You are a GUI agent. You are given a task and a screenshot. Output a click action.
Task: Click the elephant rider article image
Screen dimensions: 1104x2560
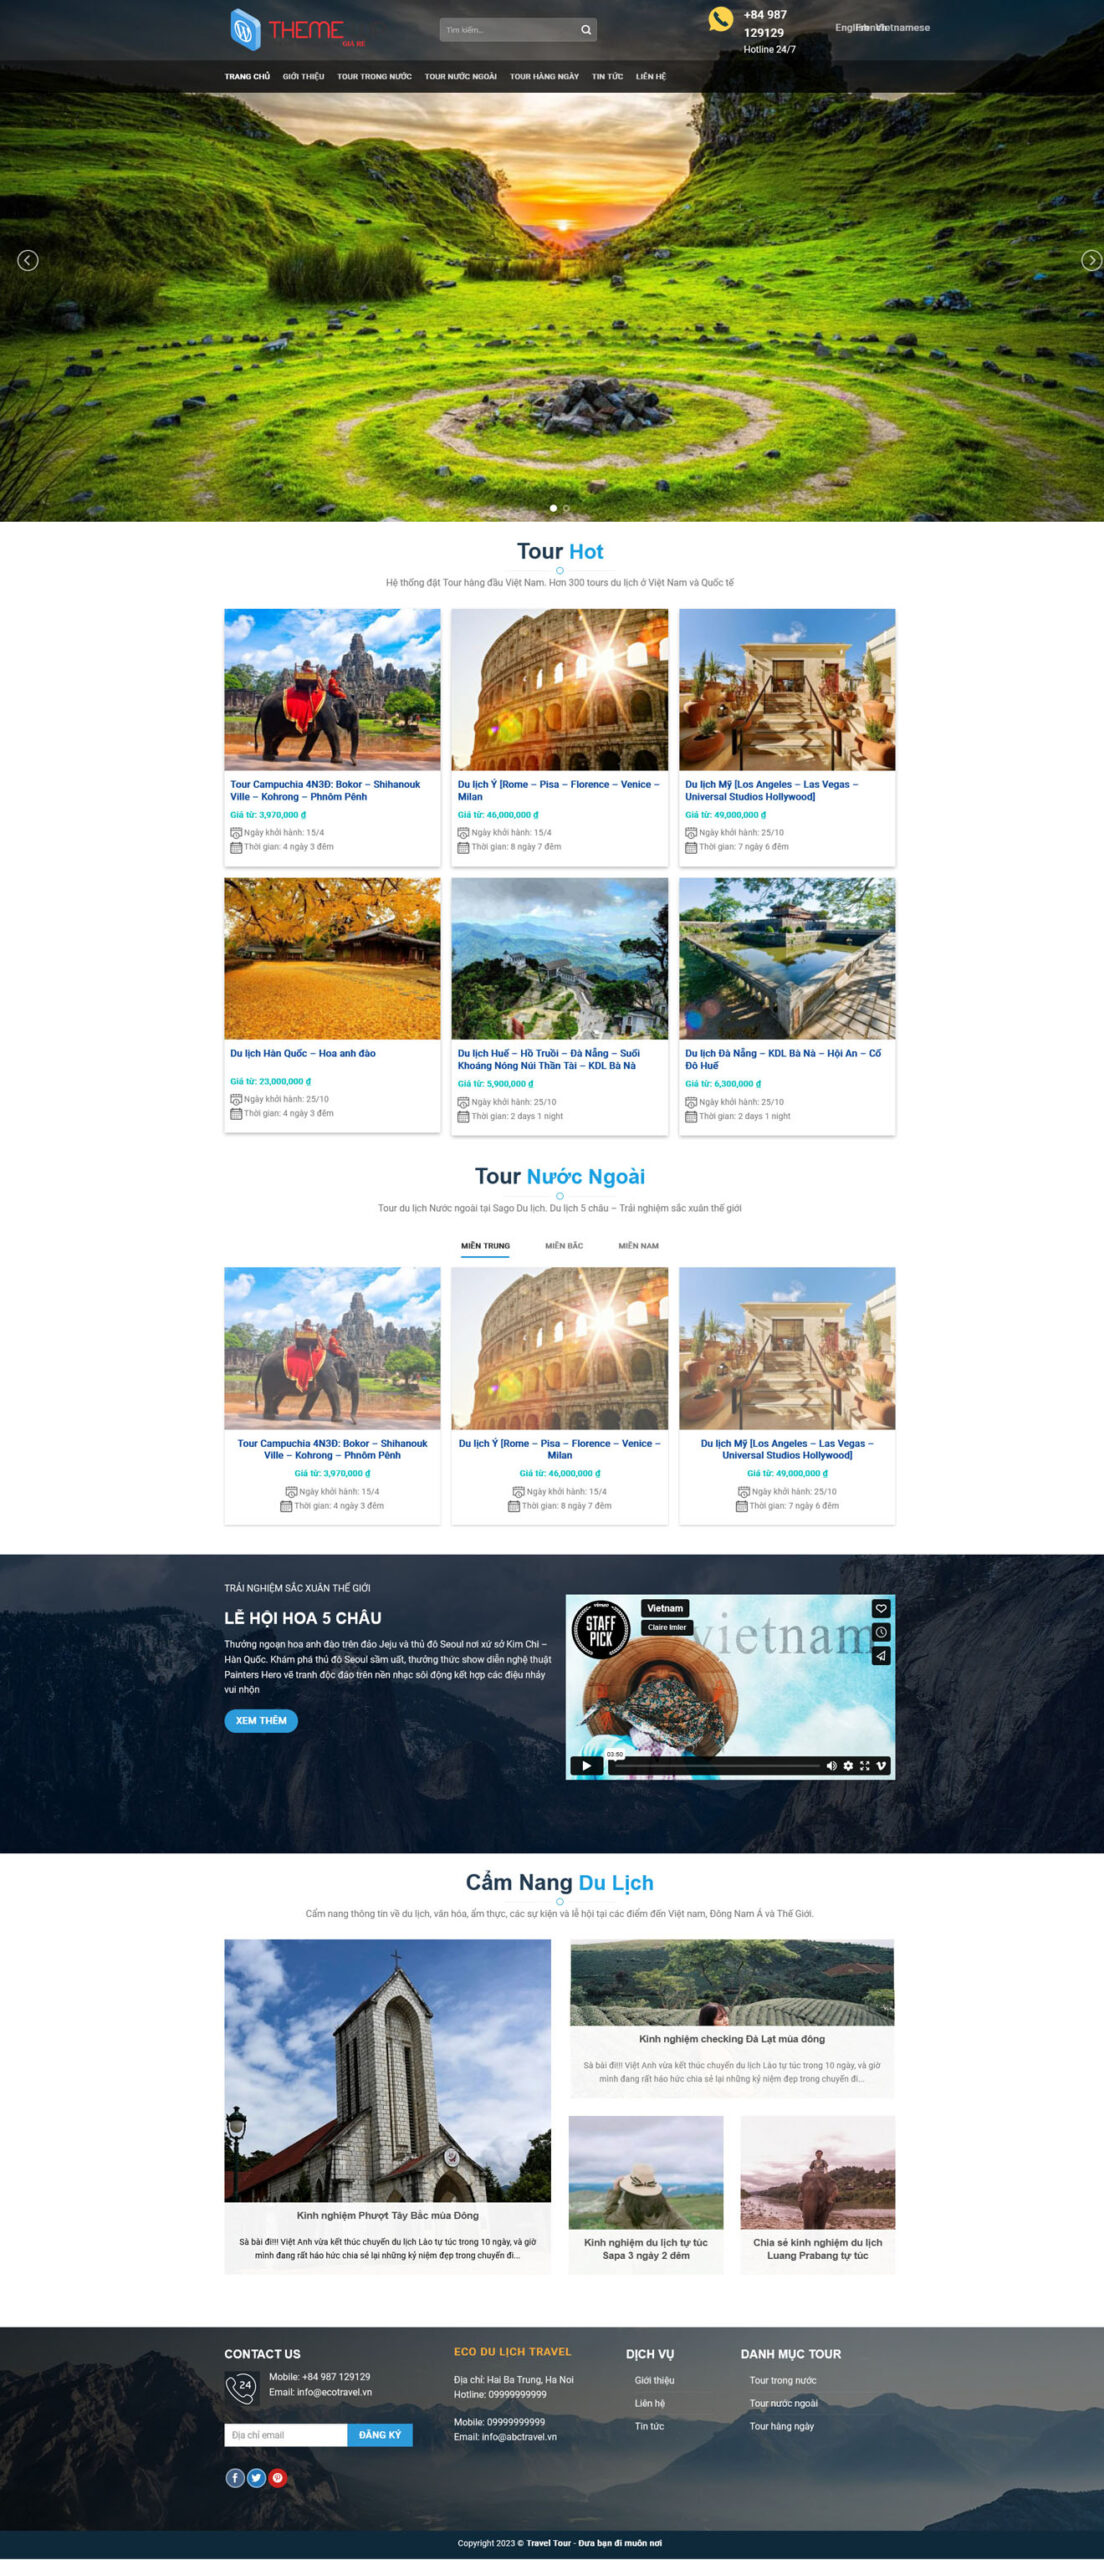[x=818, y=2172]
